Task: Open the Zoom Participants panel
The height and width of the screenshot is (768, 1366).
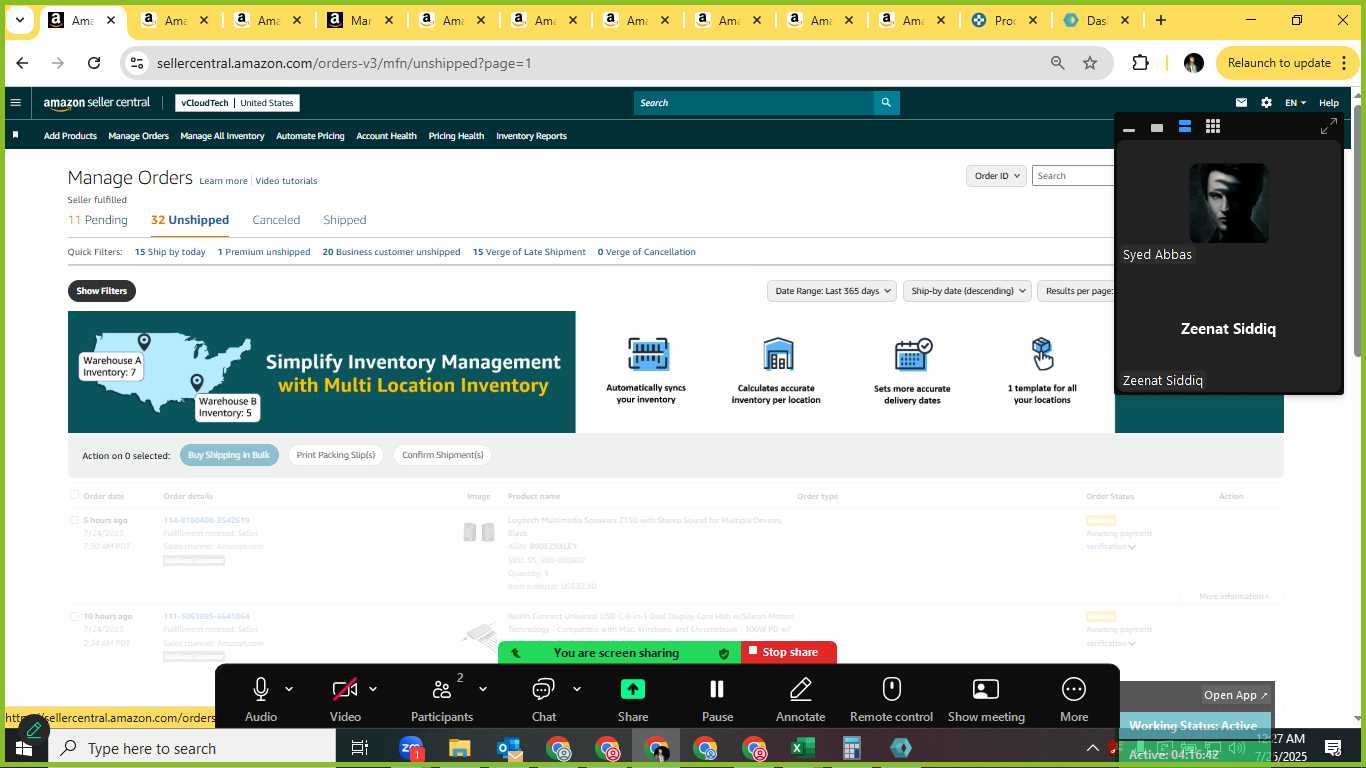Action: tap(442, 689)
